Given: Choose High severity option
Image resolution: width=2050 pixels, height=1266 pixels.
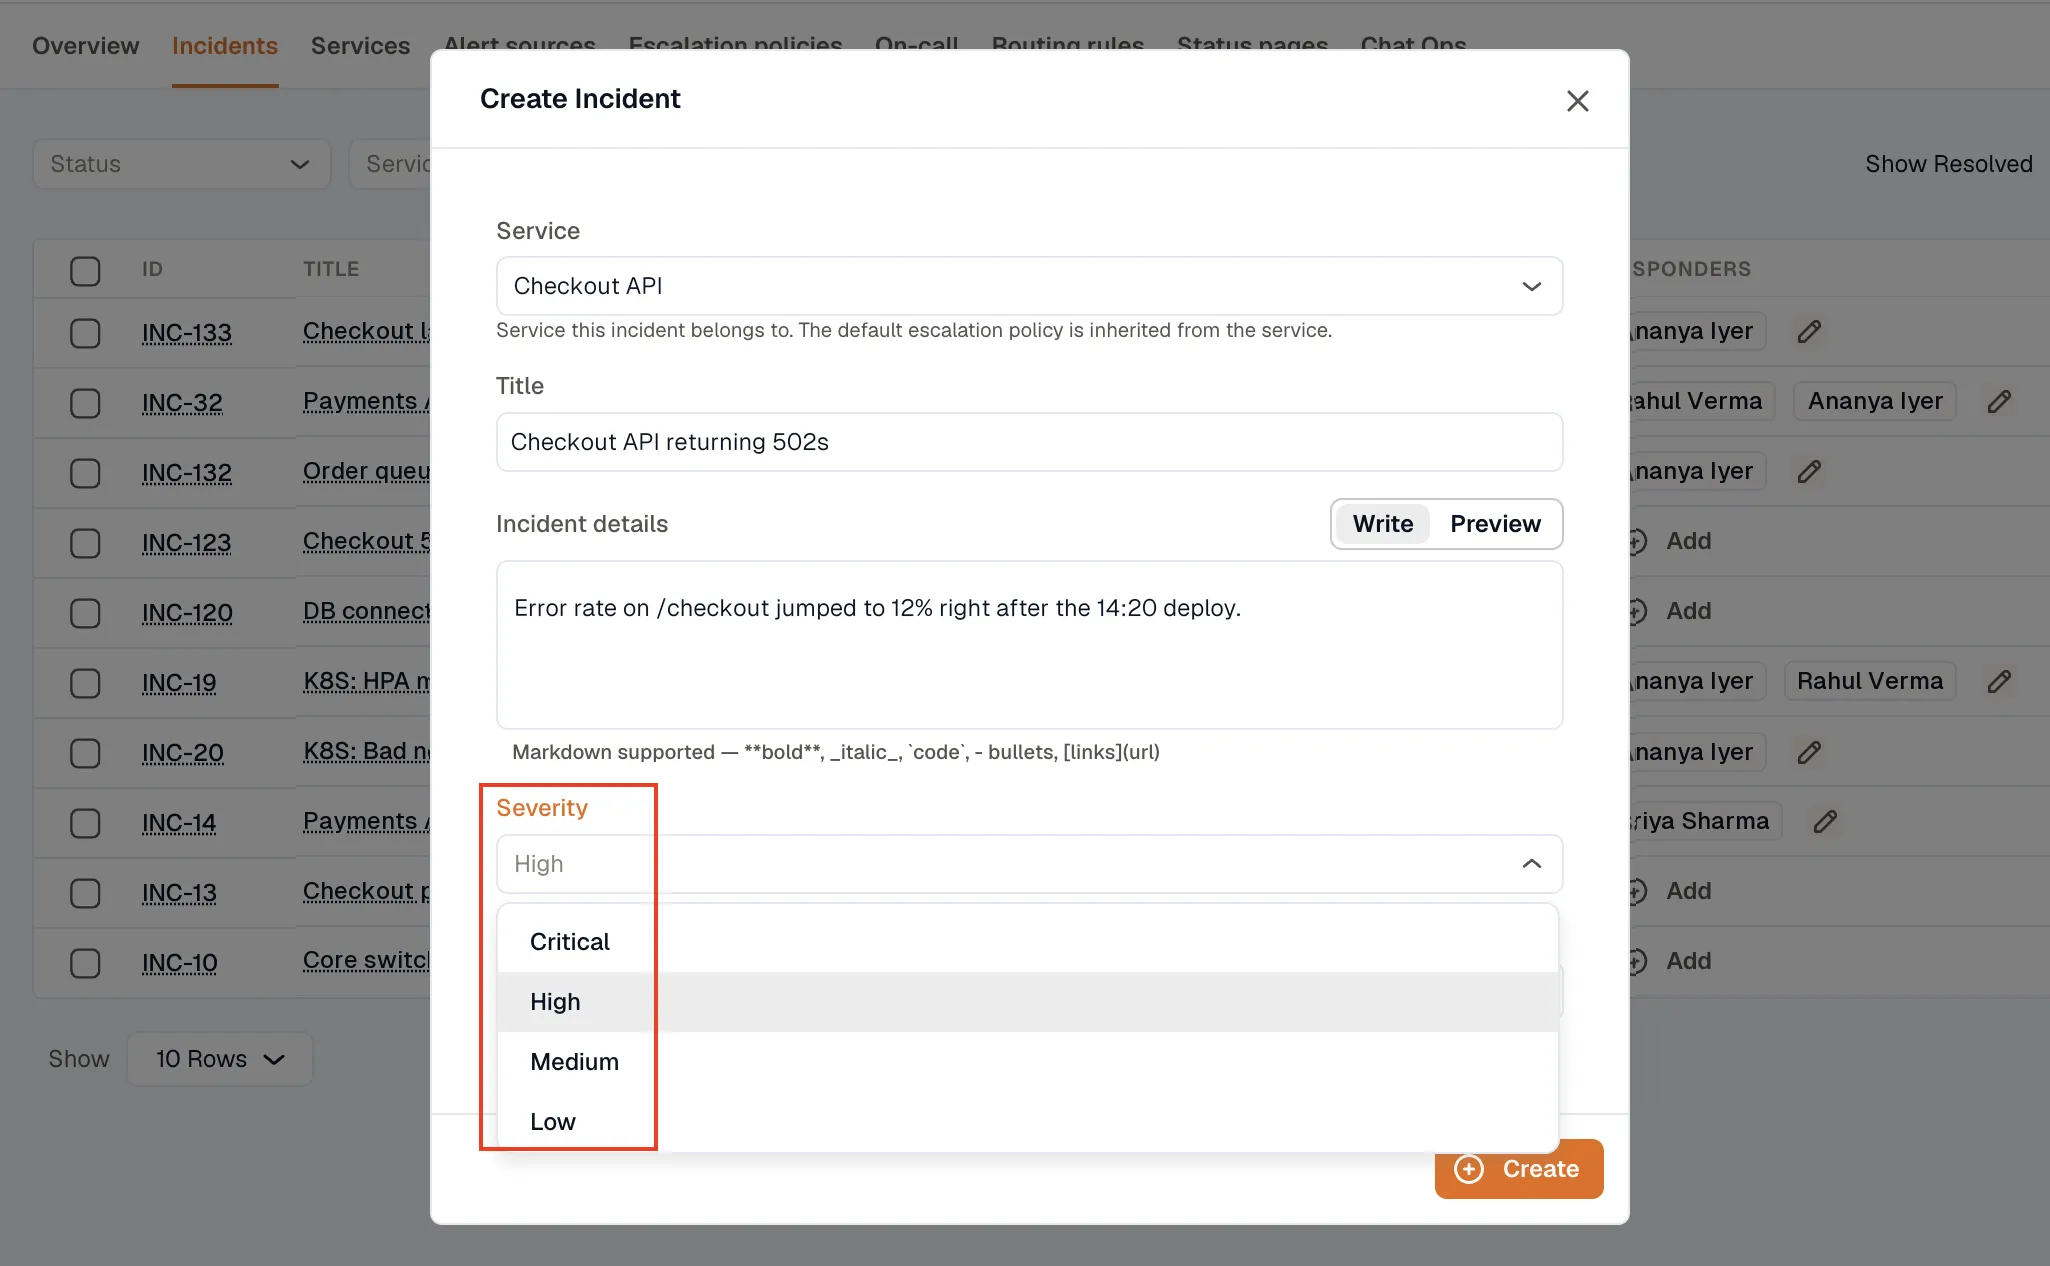Looking at the screenshot, I should click(x=1028, y=1002).
